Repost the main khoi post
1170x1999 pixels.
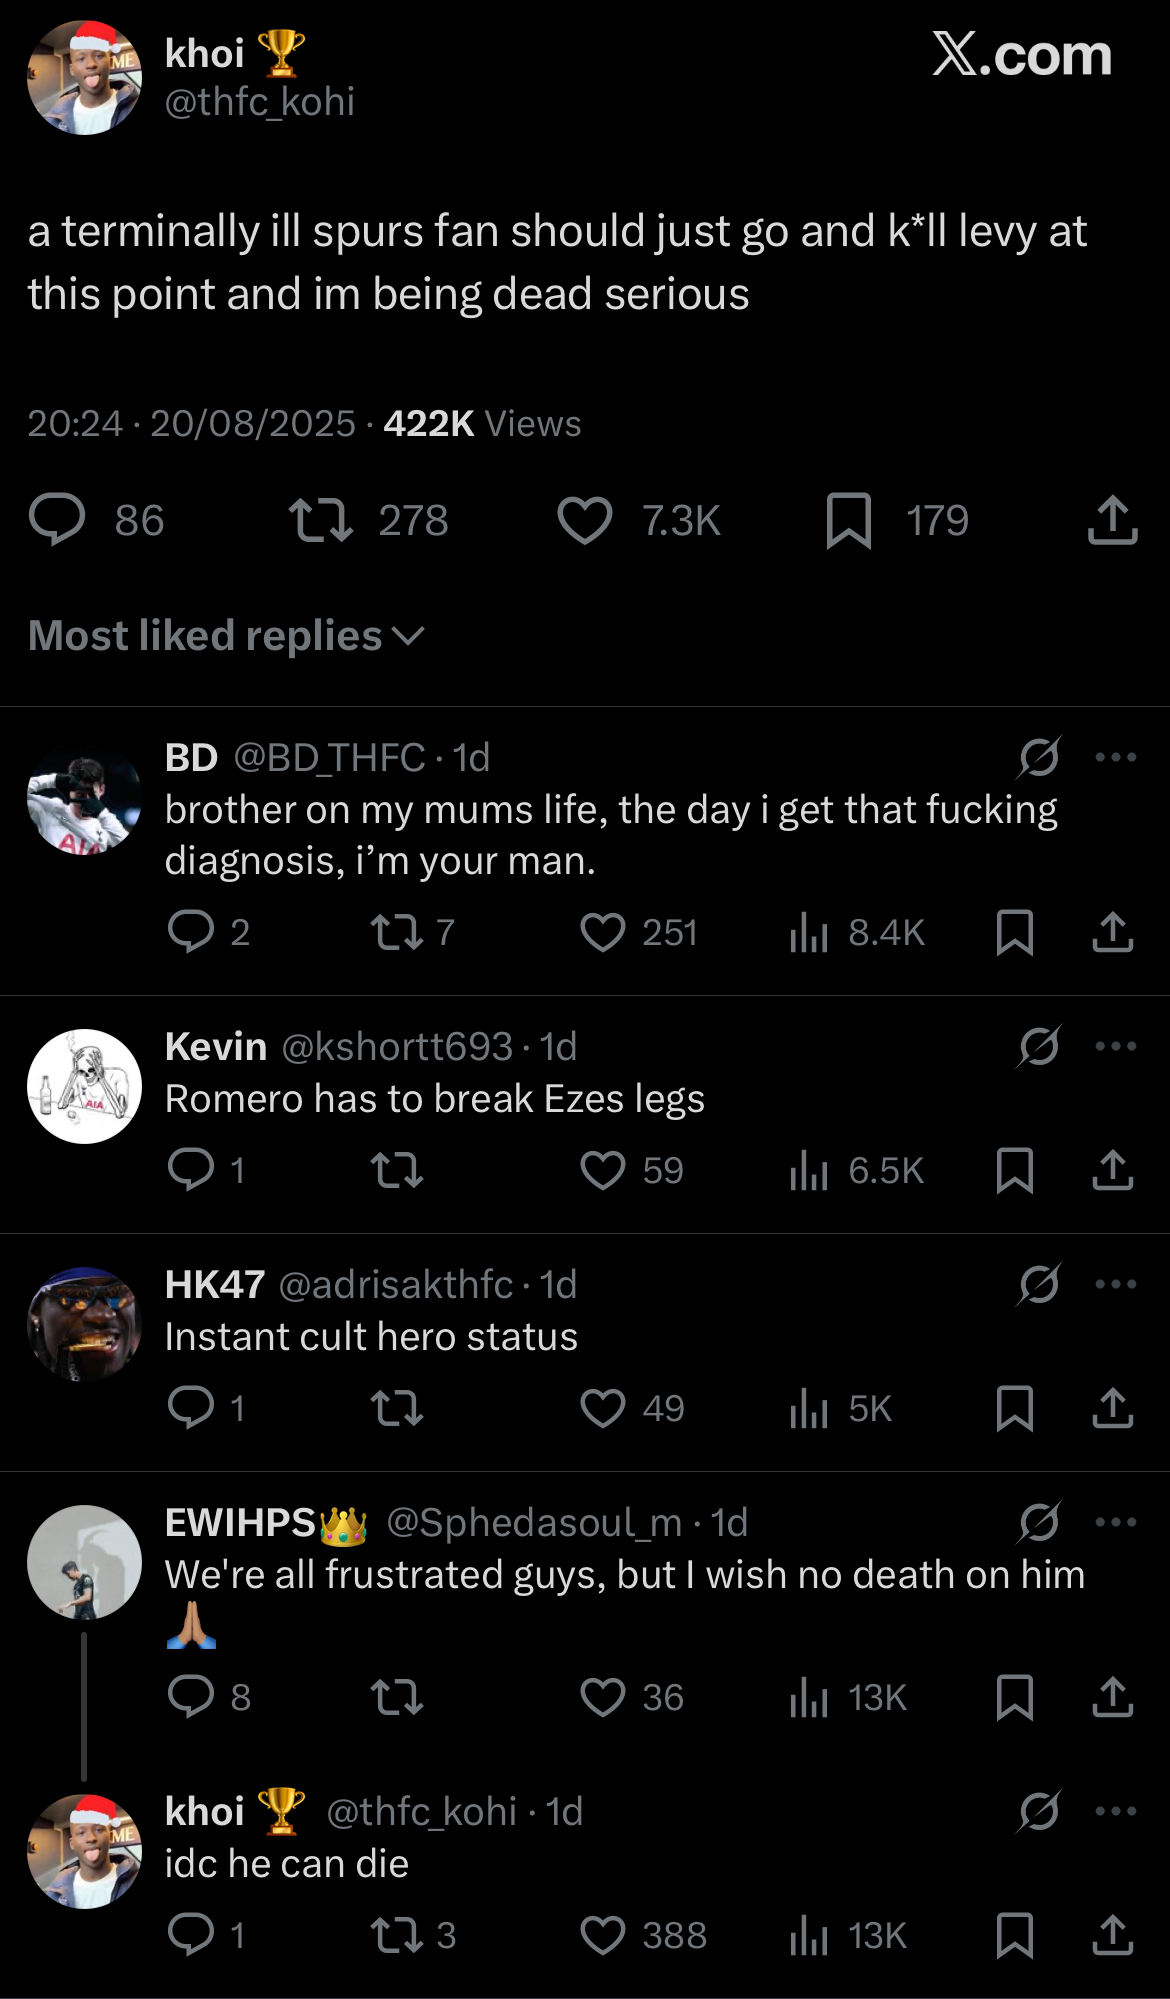pyautogui.click(x=320, y=520)
